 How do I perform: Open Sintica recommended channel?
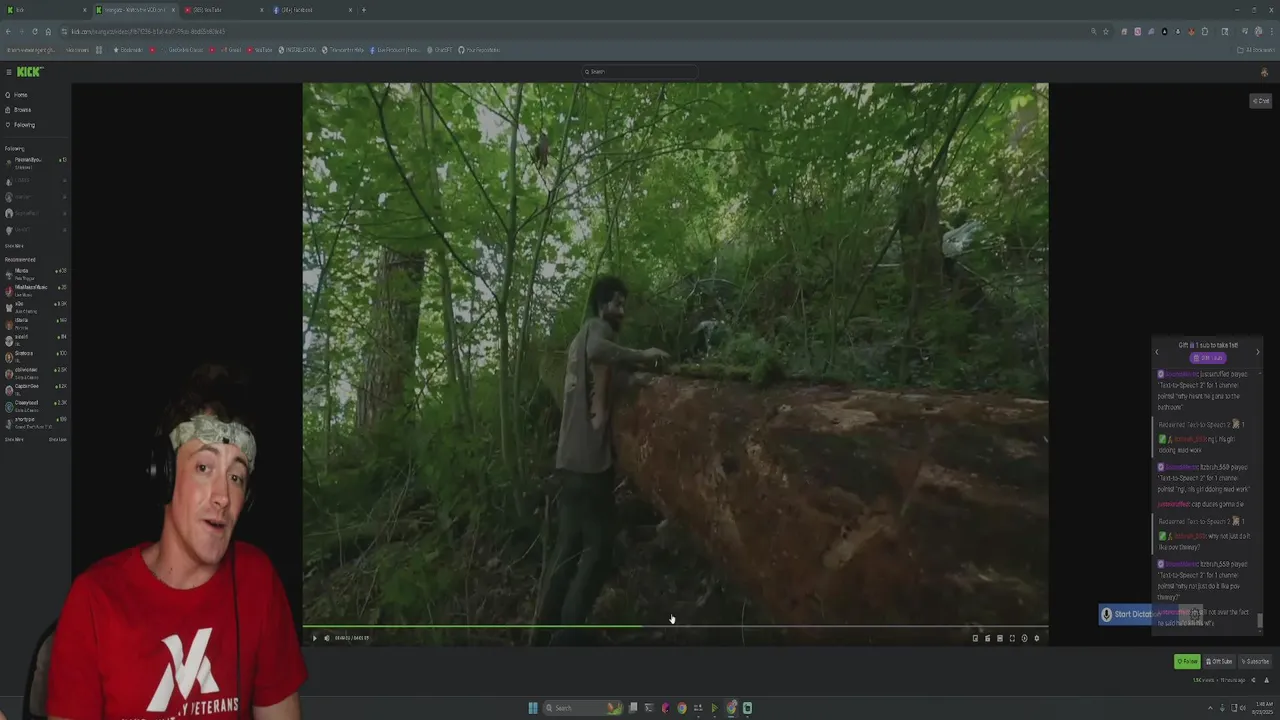coord(36,355)
